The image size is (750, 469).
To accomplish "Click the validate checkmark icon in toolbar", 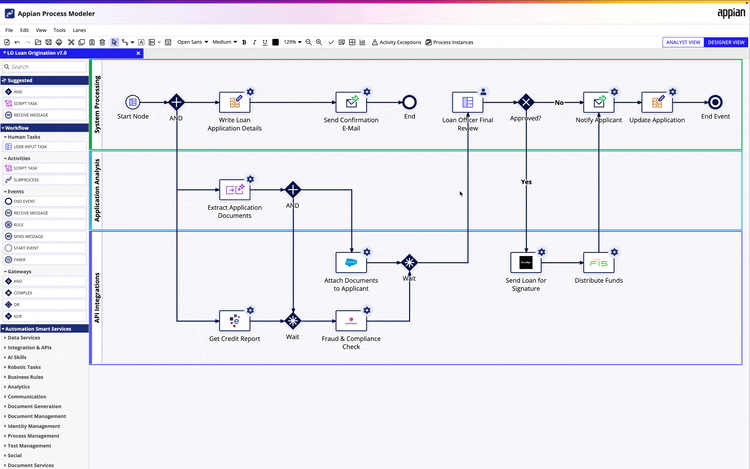I will (331, 42).
